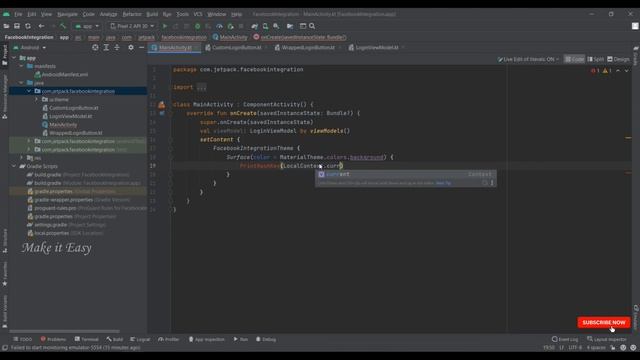Click the Back navigation arrow
This screenshot has width=640, height=360.
coord(41,26)
